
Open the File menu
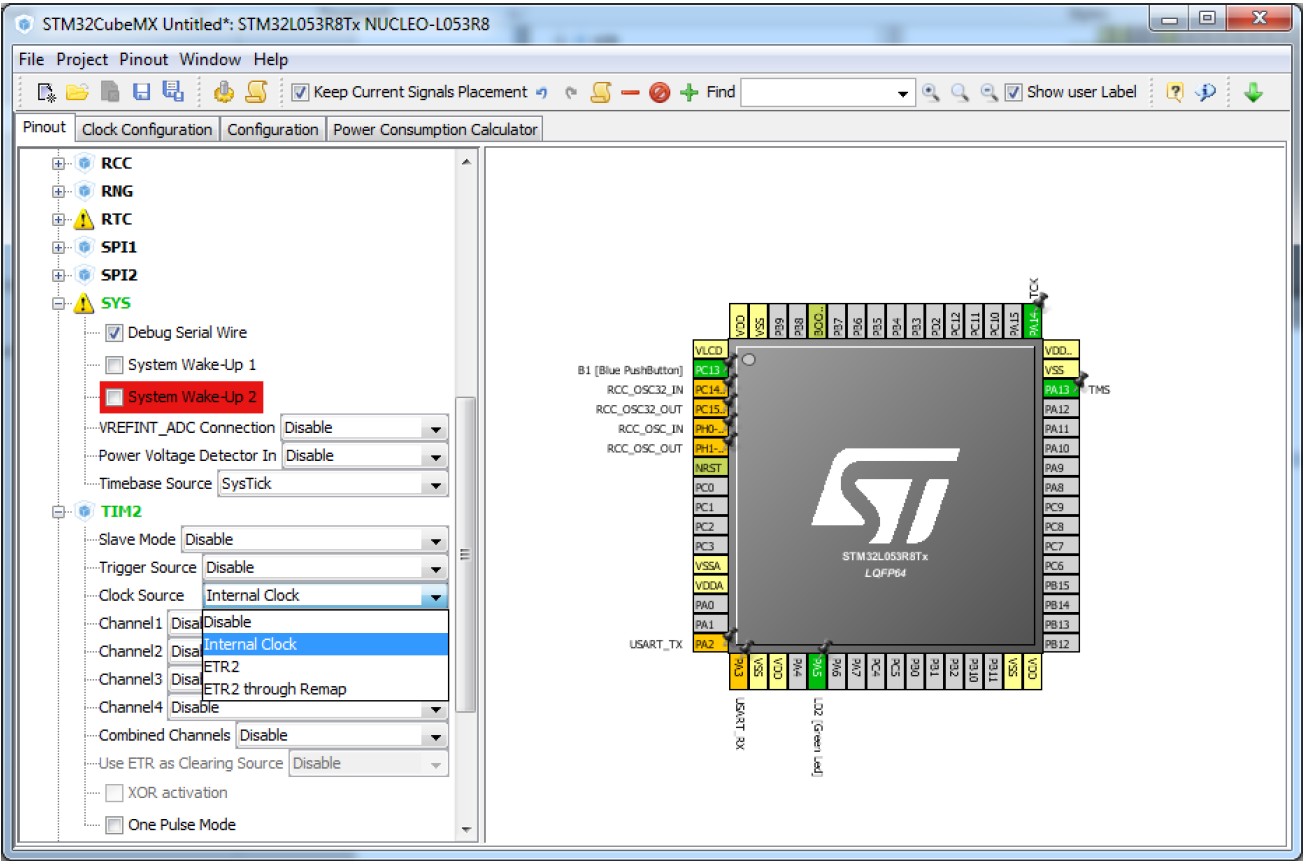coord(31,60)
